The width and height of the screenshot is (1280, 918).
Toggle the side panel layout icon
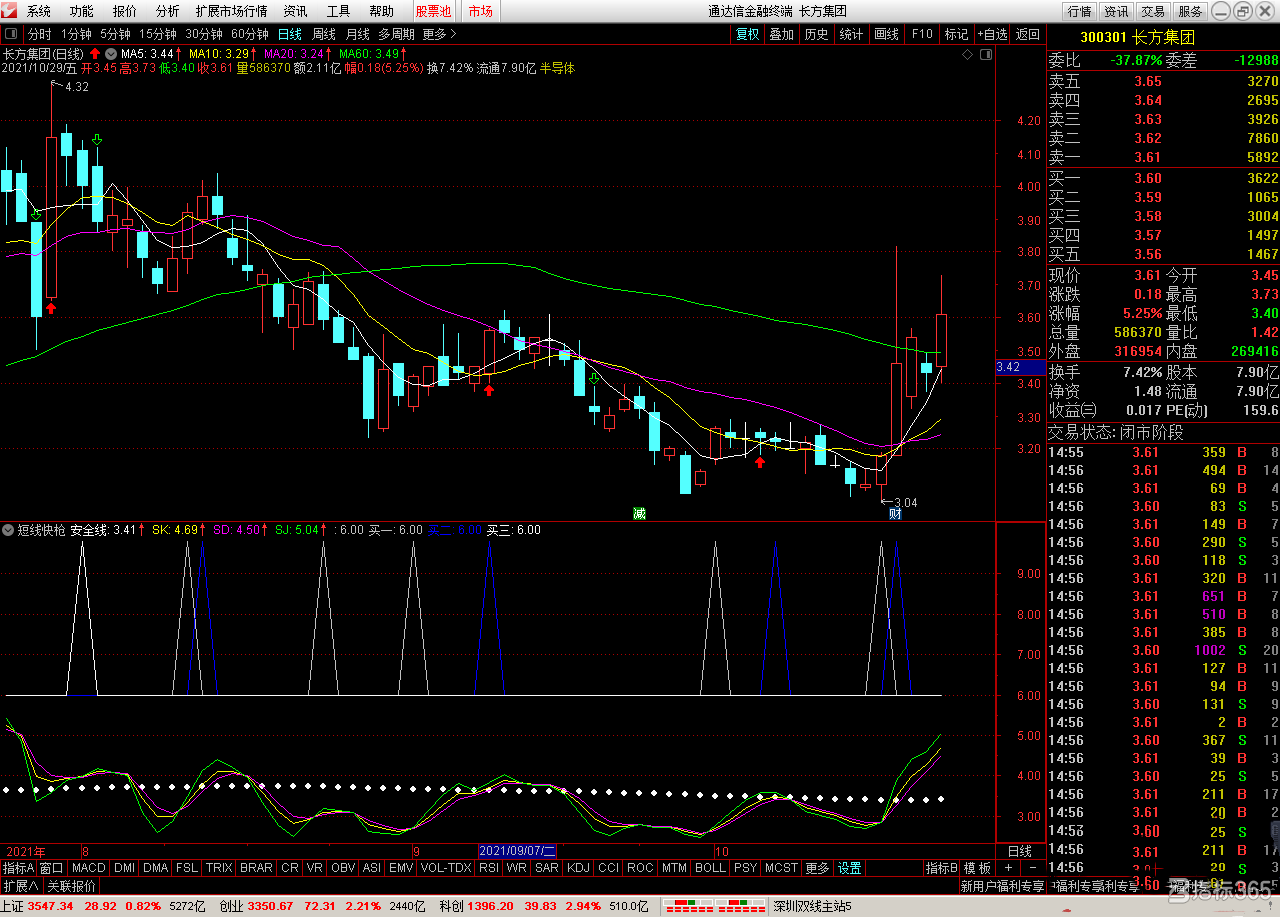[x=986, y=55]
